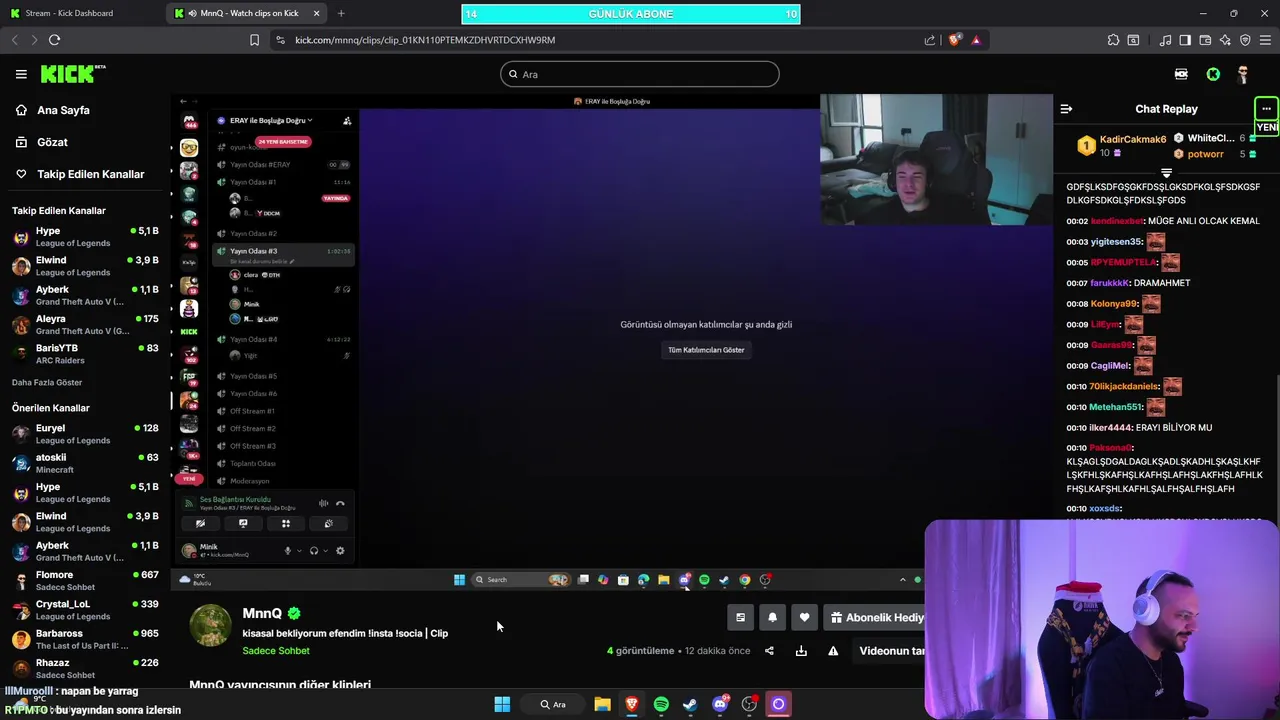
Task: Click the share page icon in address bar
Action: pos(930,40)
